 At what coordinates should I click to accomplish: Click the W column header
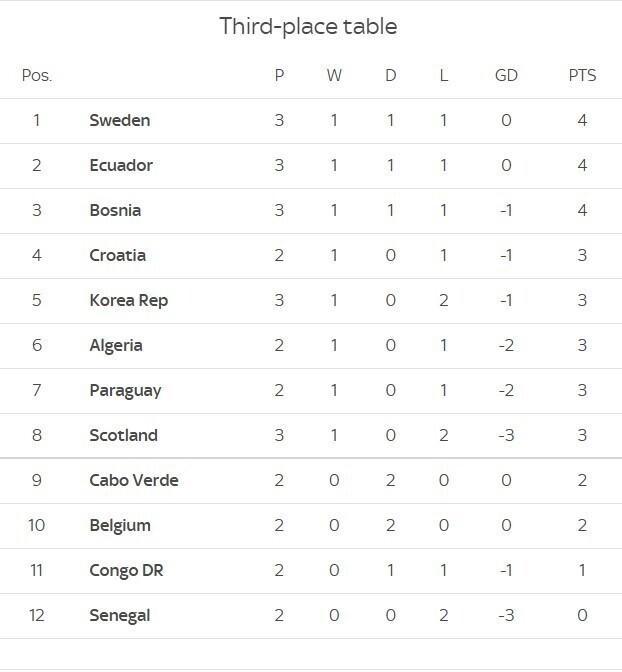[x=334, y=75]
